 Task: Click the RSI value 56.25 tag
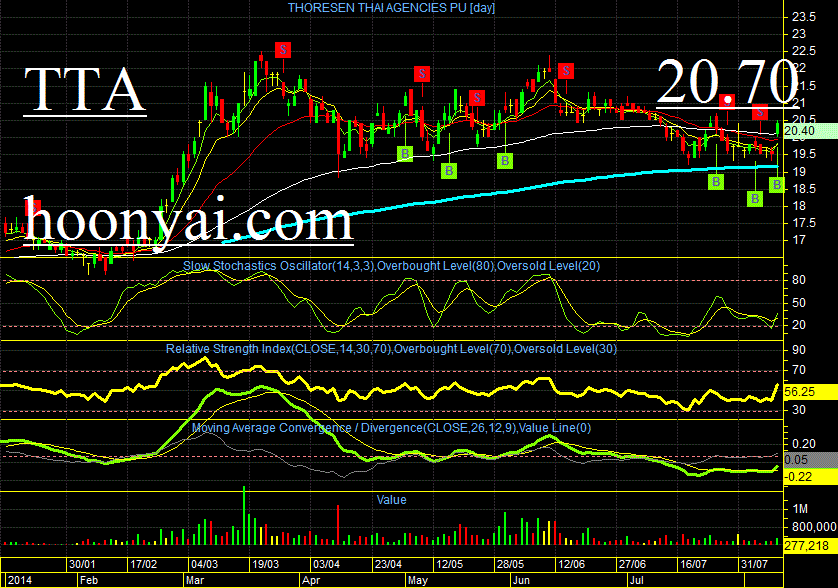(x=810, y=392)
